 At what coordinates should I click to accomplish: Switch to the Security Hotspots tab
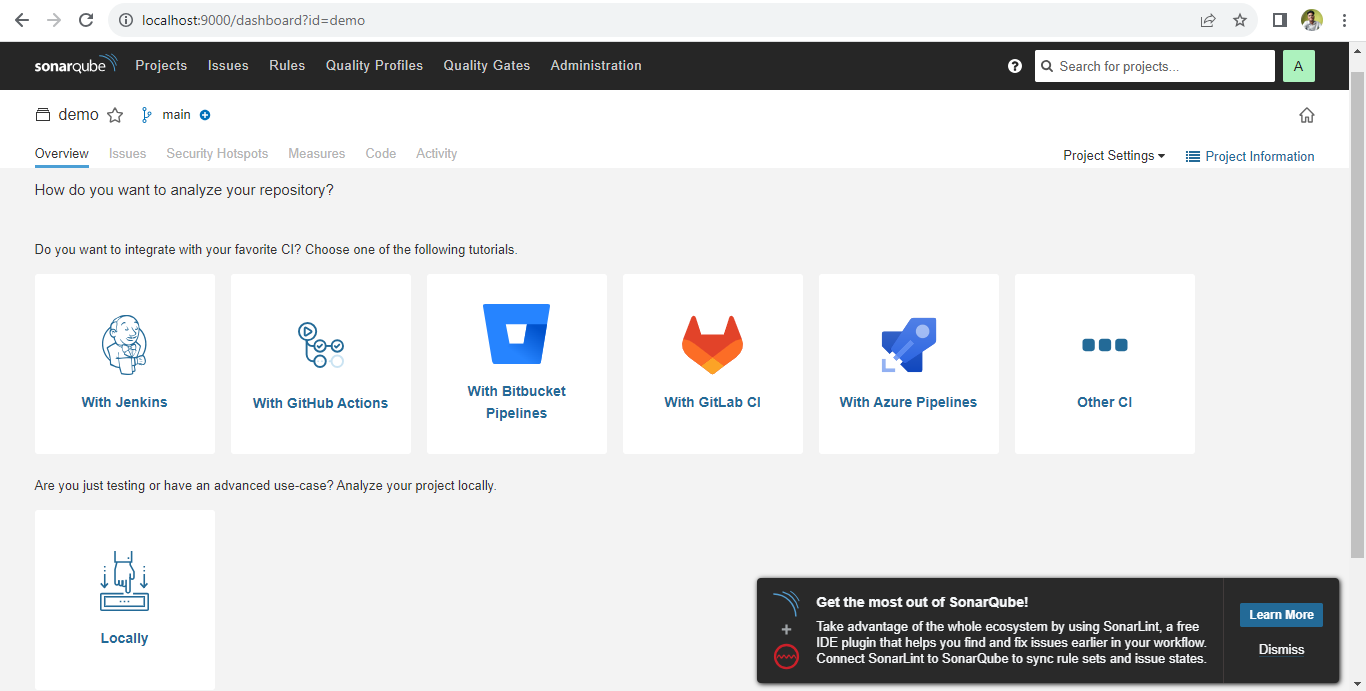217,154
